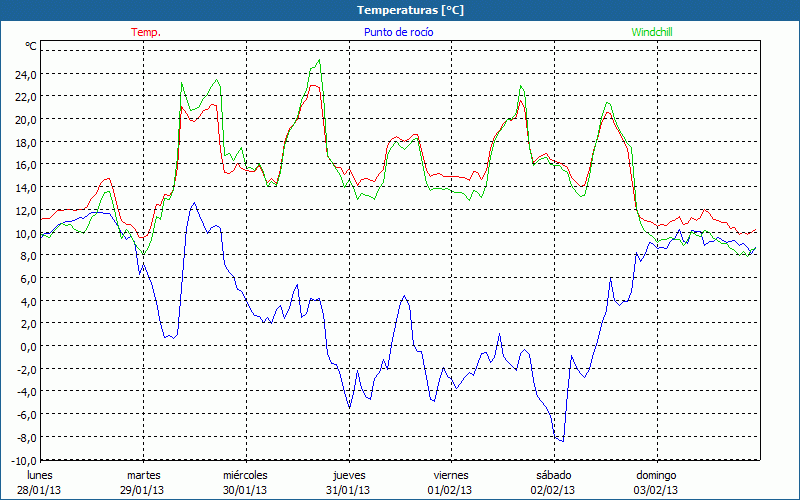Click the domingo day label
Screen dimensions: 800x500
click(656, 475)
